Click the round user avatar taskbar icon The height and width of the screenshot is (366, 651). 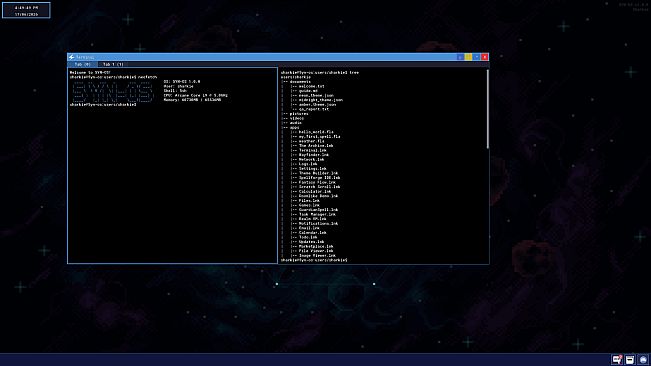[x=643, y=359]
